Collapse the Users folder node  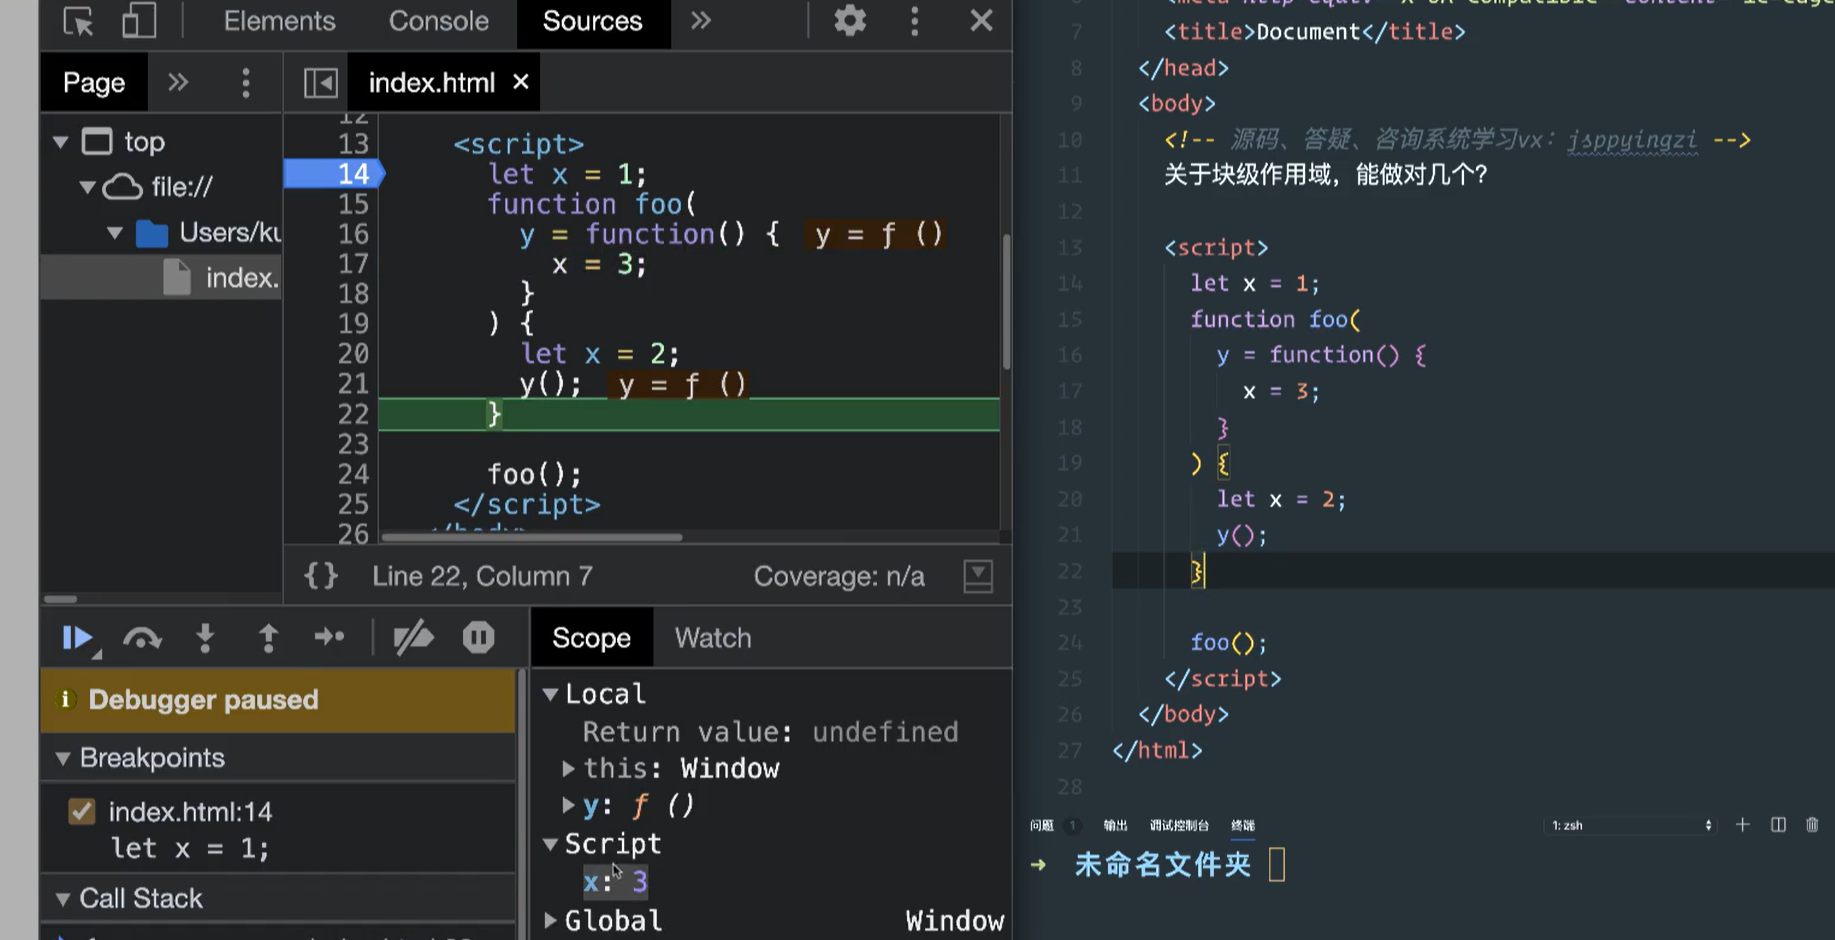click(115, 233)
